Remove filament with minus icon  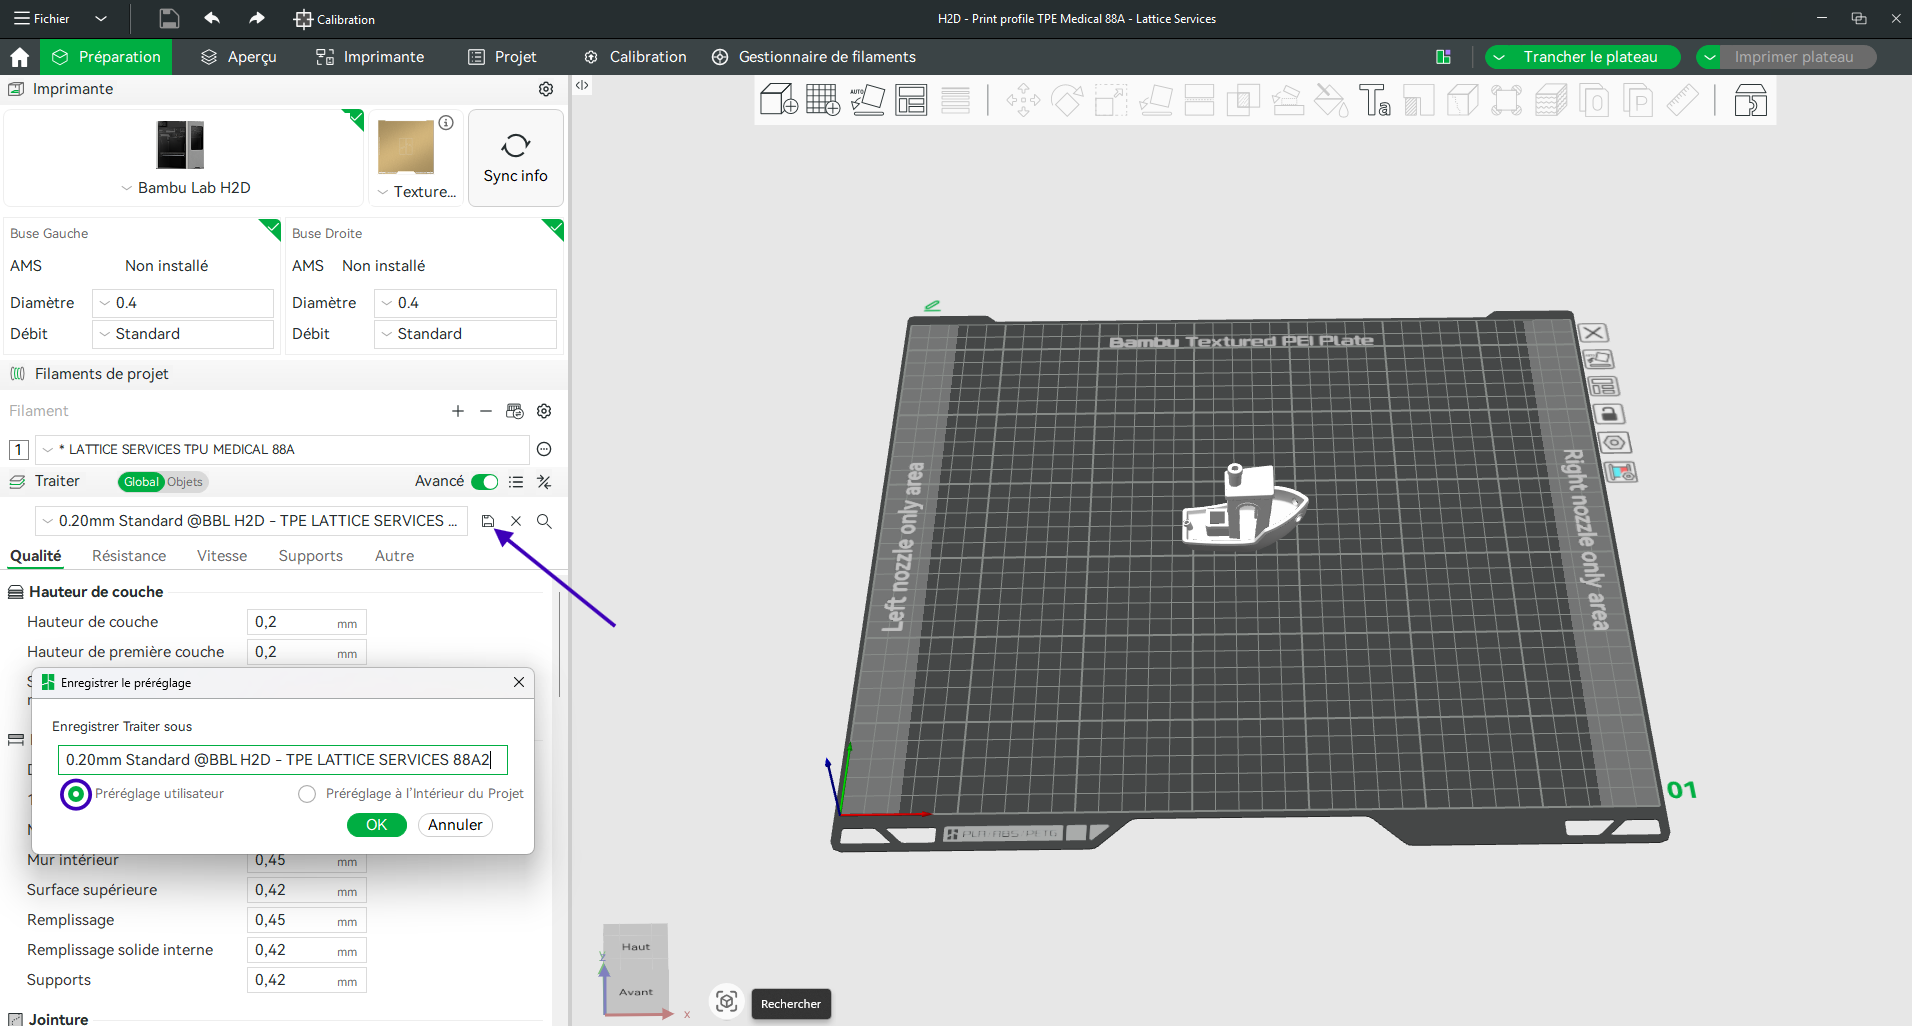pyautogui.click(x=486, y=411)
